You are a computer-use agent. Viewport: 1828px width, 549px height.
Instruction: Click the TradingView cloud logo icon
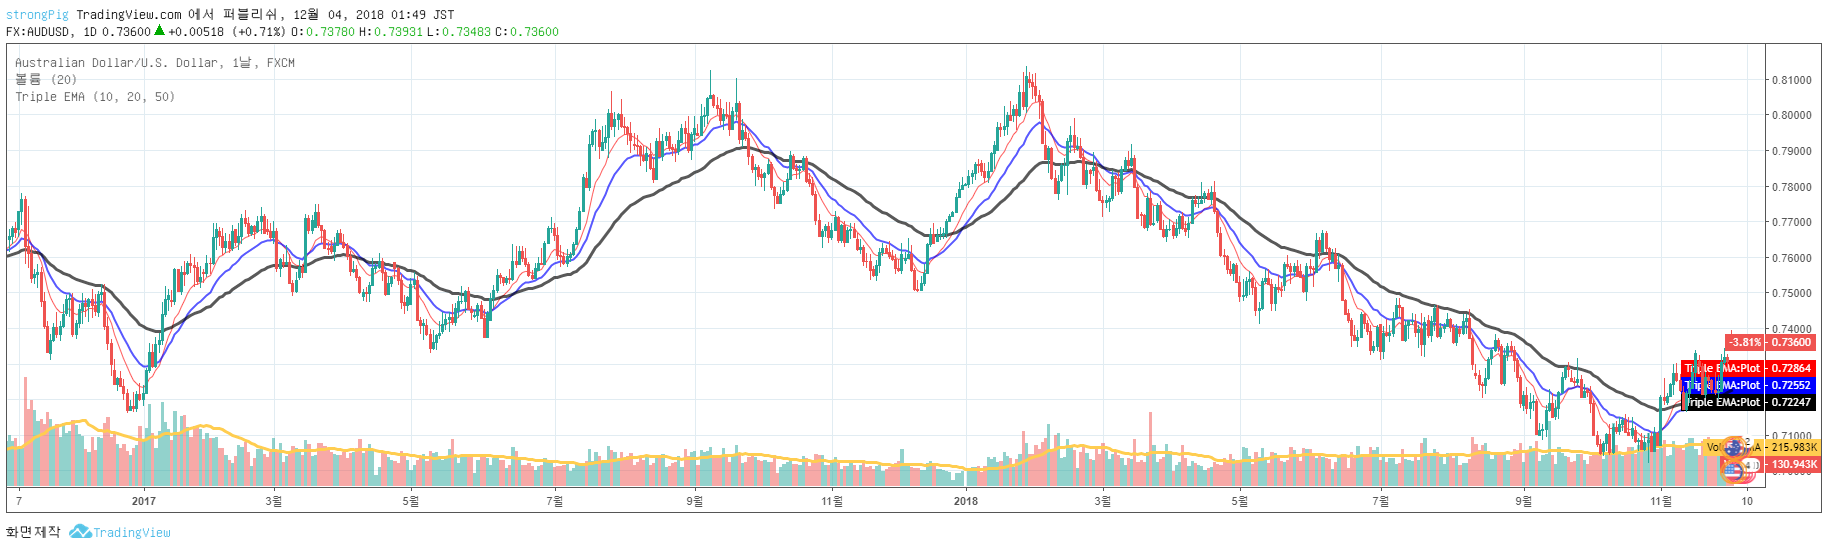click(x=80, y=532)
